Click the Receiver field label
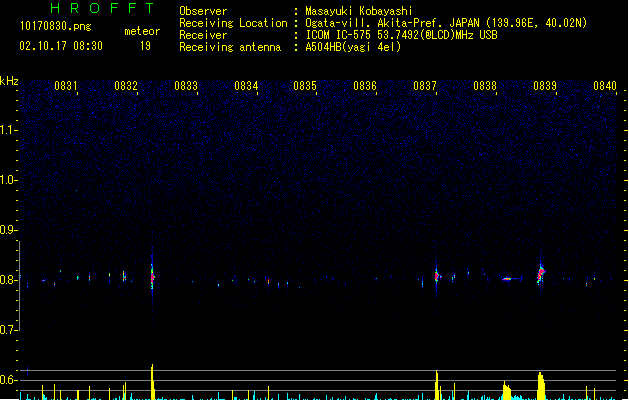The height and width of the screenshot is (400, 629). coord(203,35)
